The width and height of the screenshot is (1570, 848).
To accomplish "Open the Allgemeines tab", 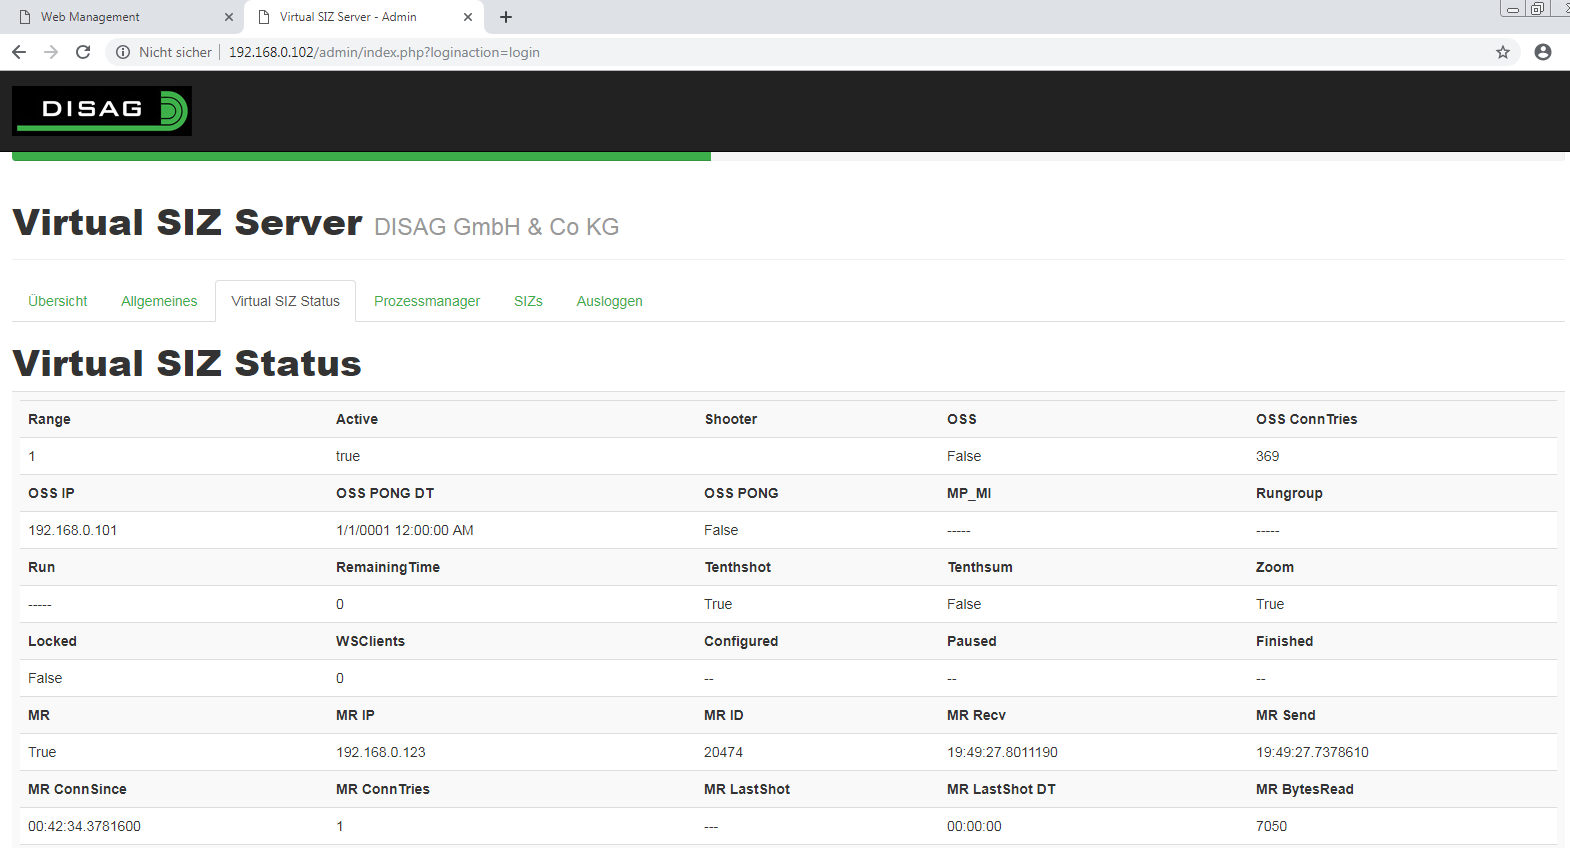I will tap(159, 301).
